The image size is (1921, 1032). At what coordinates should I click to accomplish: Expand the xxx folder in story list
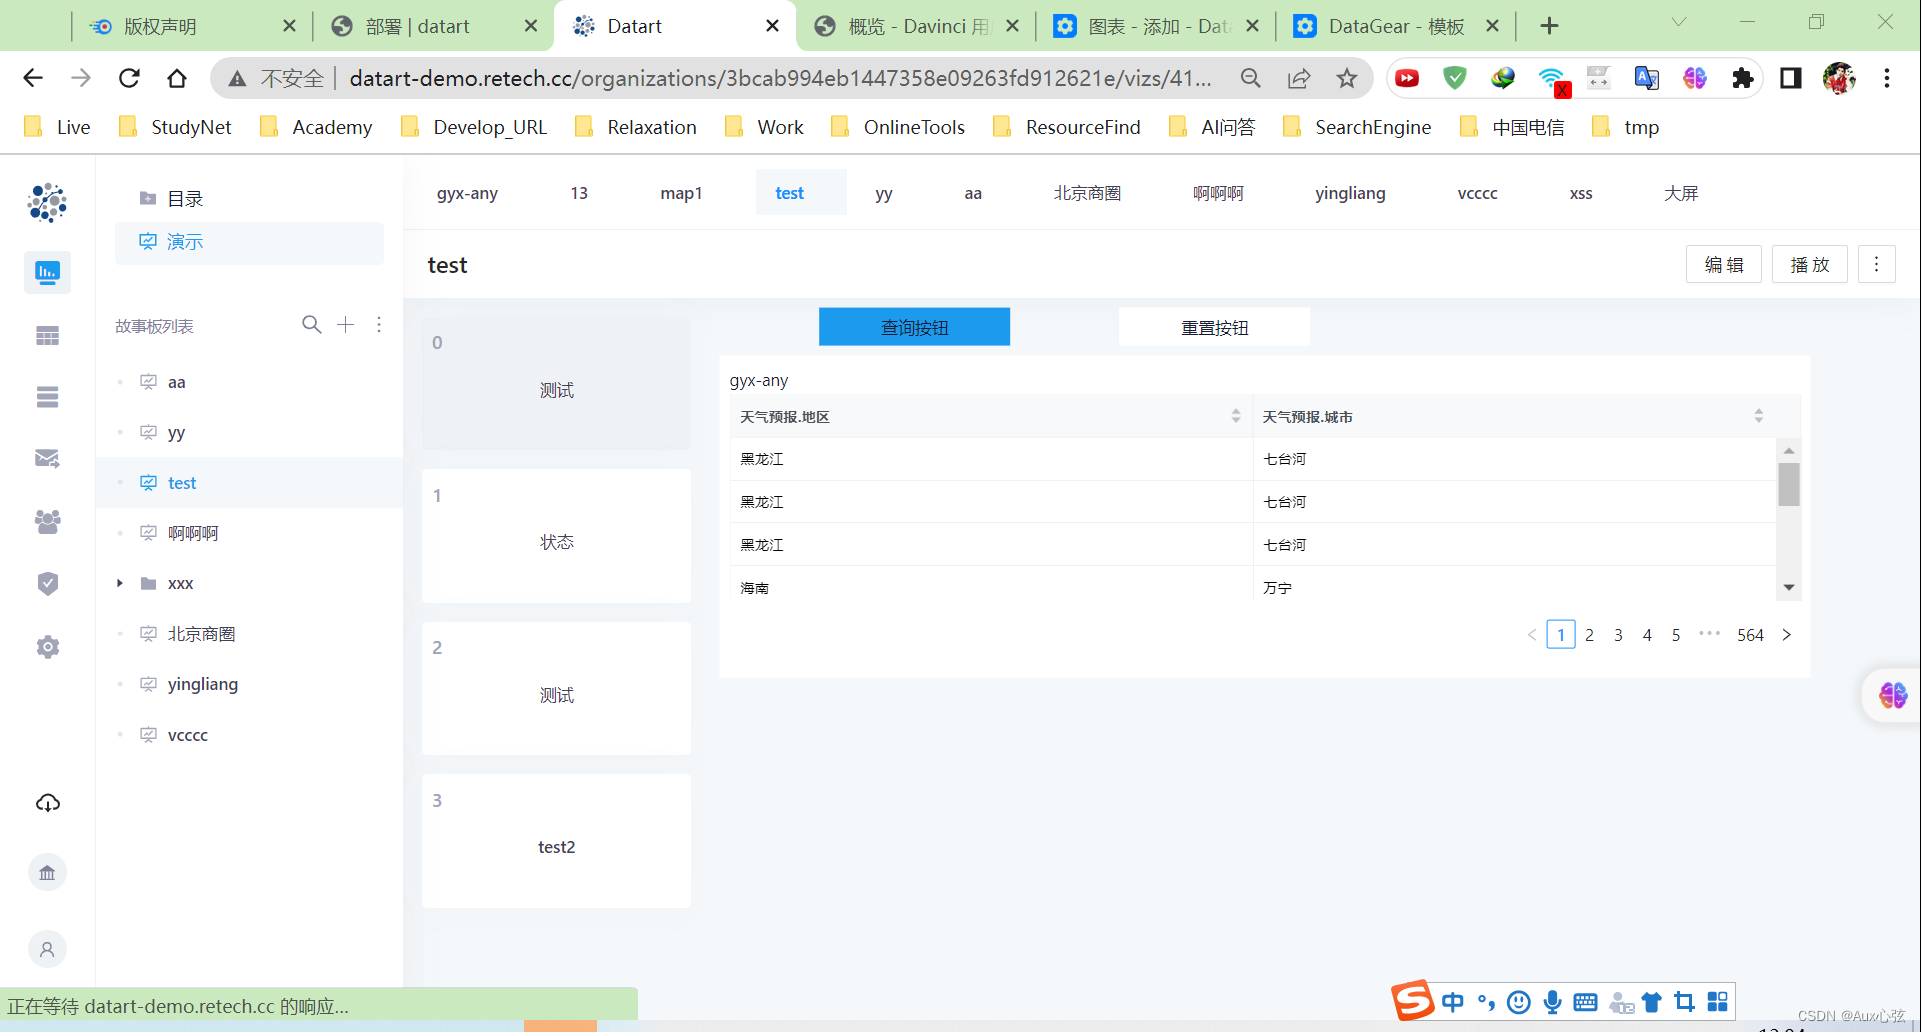click(119, 583)
